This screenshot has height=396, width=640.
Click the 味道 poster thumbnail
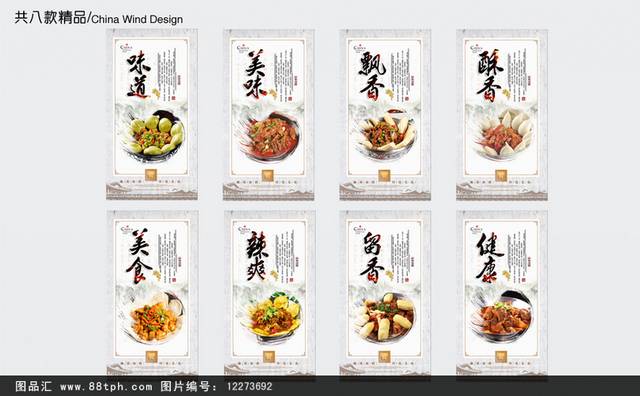click(x=152, y=114)
